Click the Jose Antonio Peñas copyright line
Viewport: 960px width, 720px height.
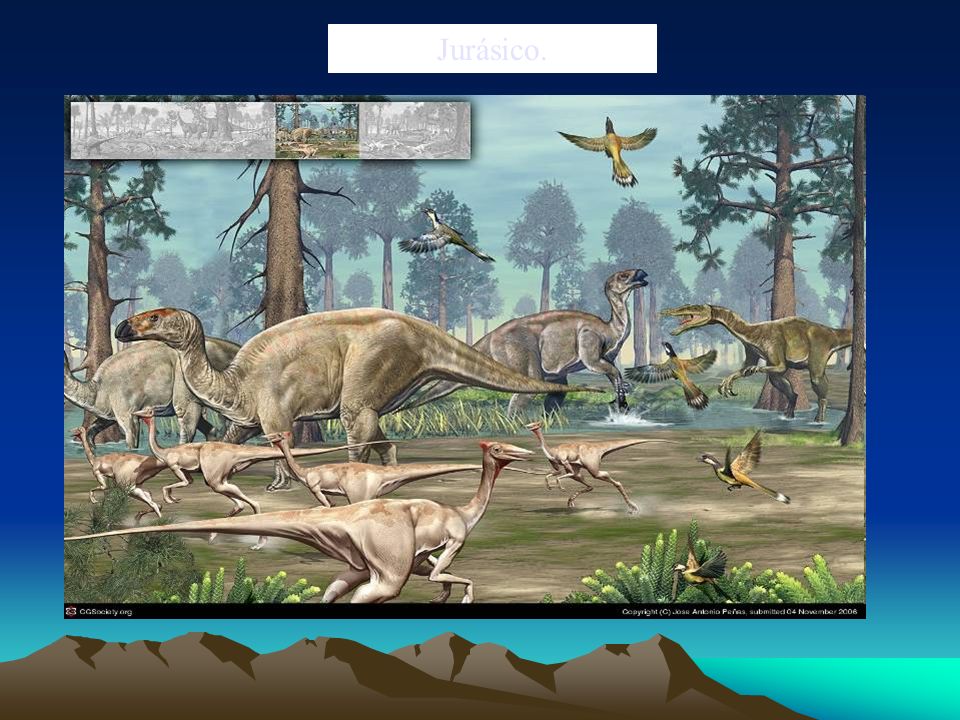740,612
